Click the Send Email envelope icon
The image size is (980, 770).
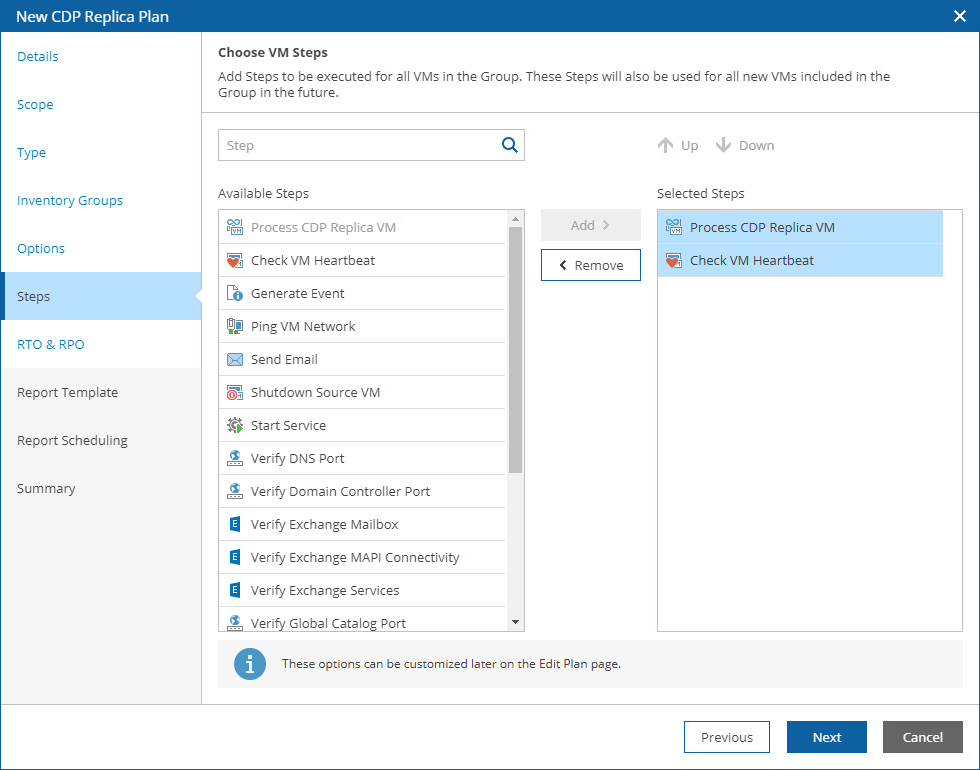(x=235, y=360)
